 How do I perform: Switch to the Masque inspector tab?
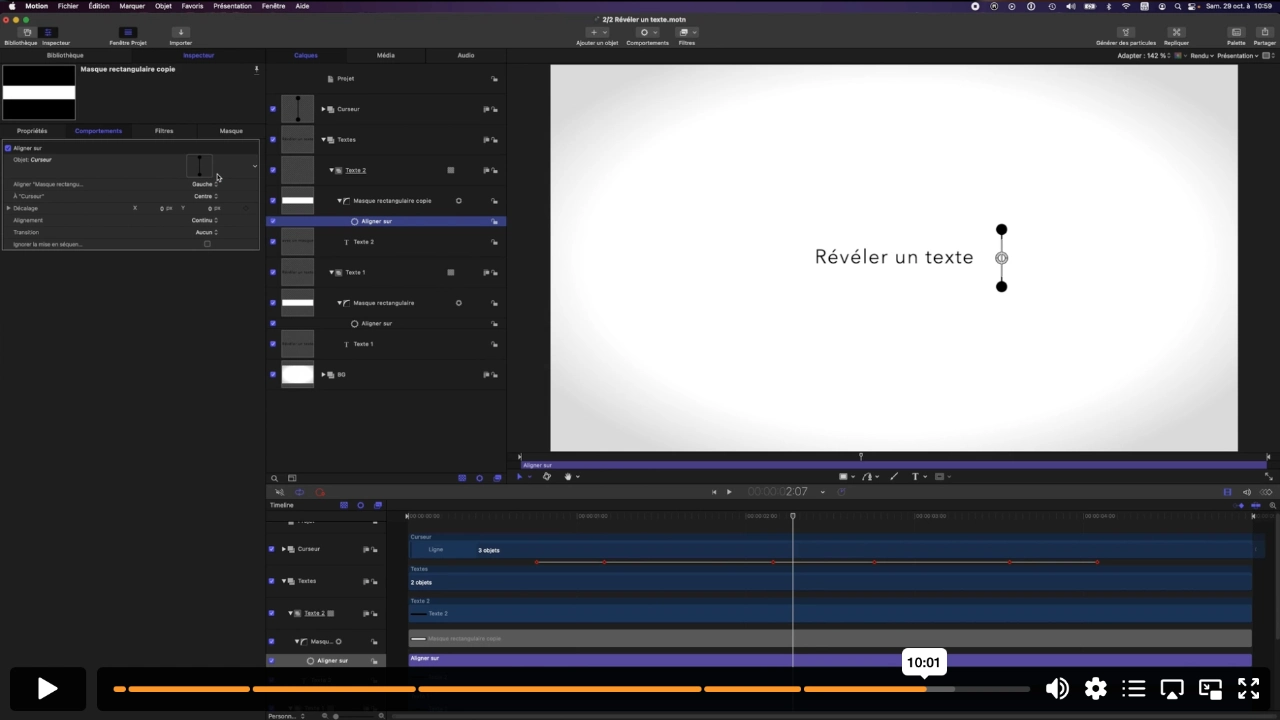pyautogui.click(x=231, y=131)
